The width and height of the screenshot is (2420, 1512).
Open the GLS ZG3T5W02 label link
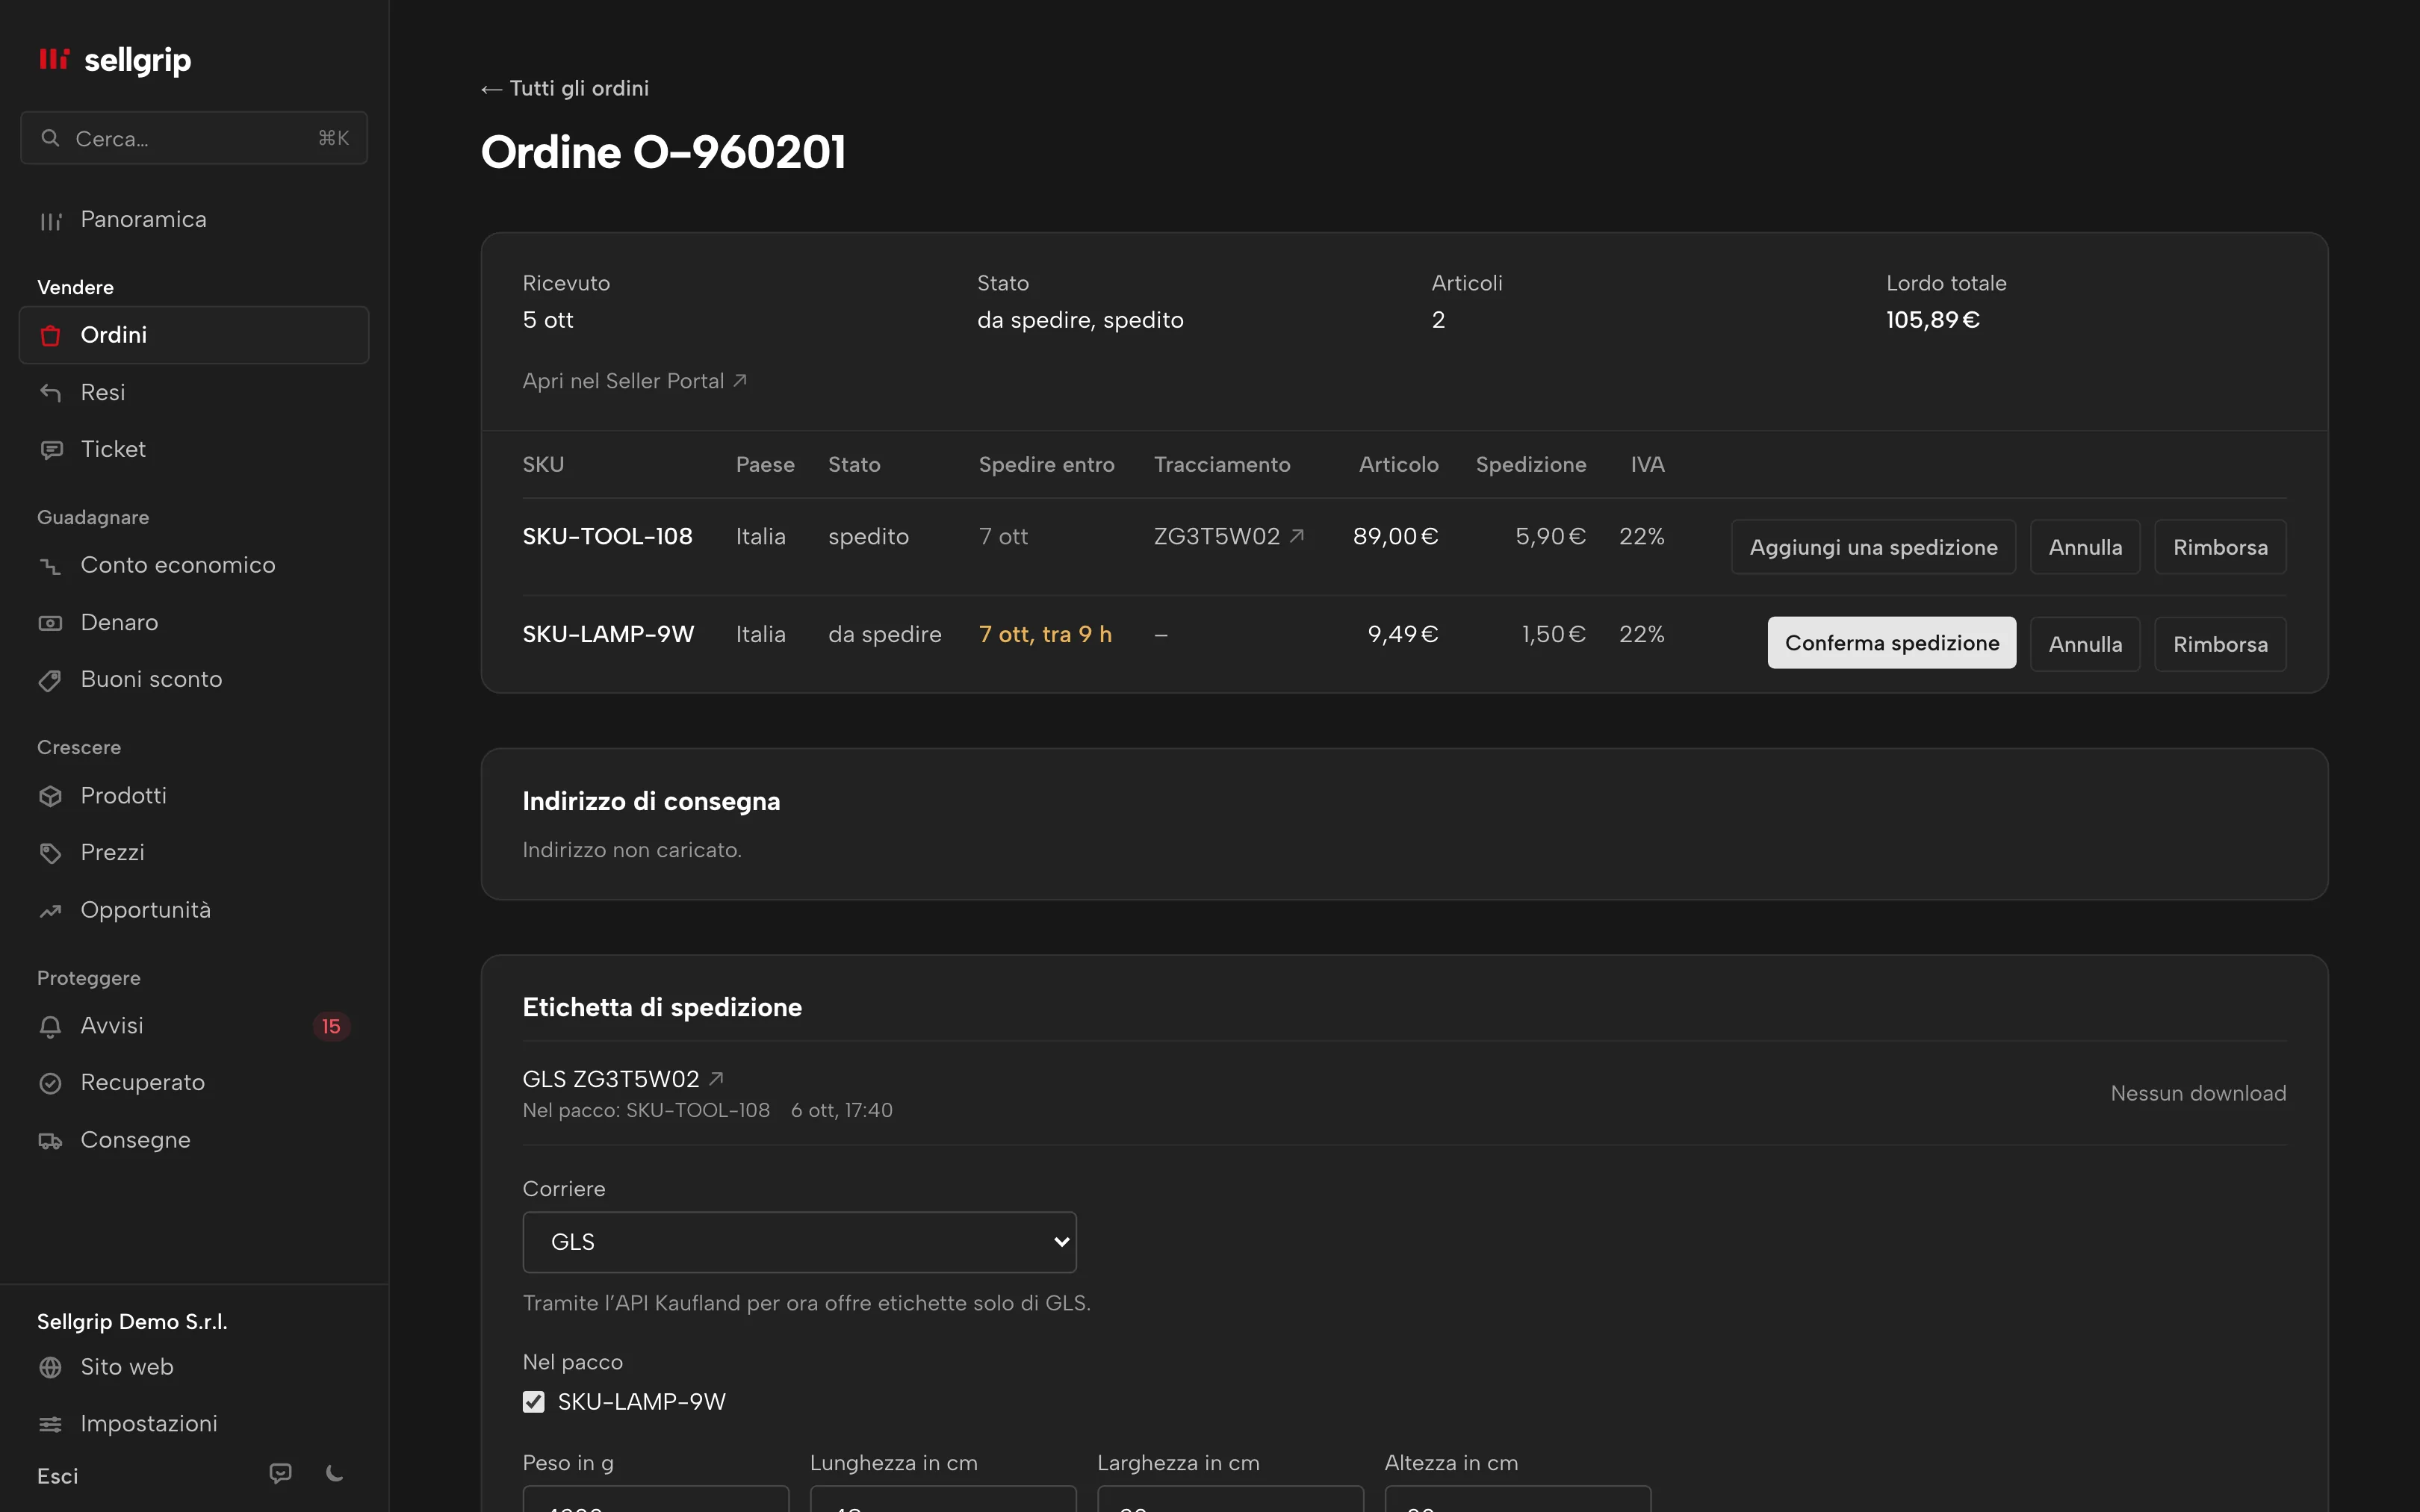[x=623, y=1079]
